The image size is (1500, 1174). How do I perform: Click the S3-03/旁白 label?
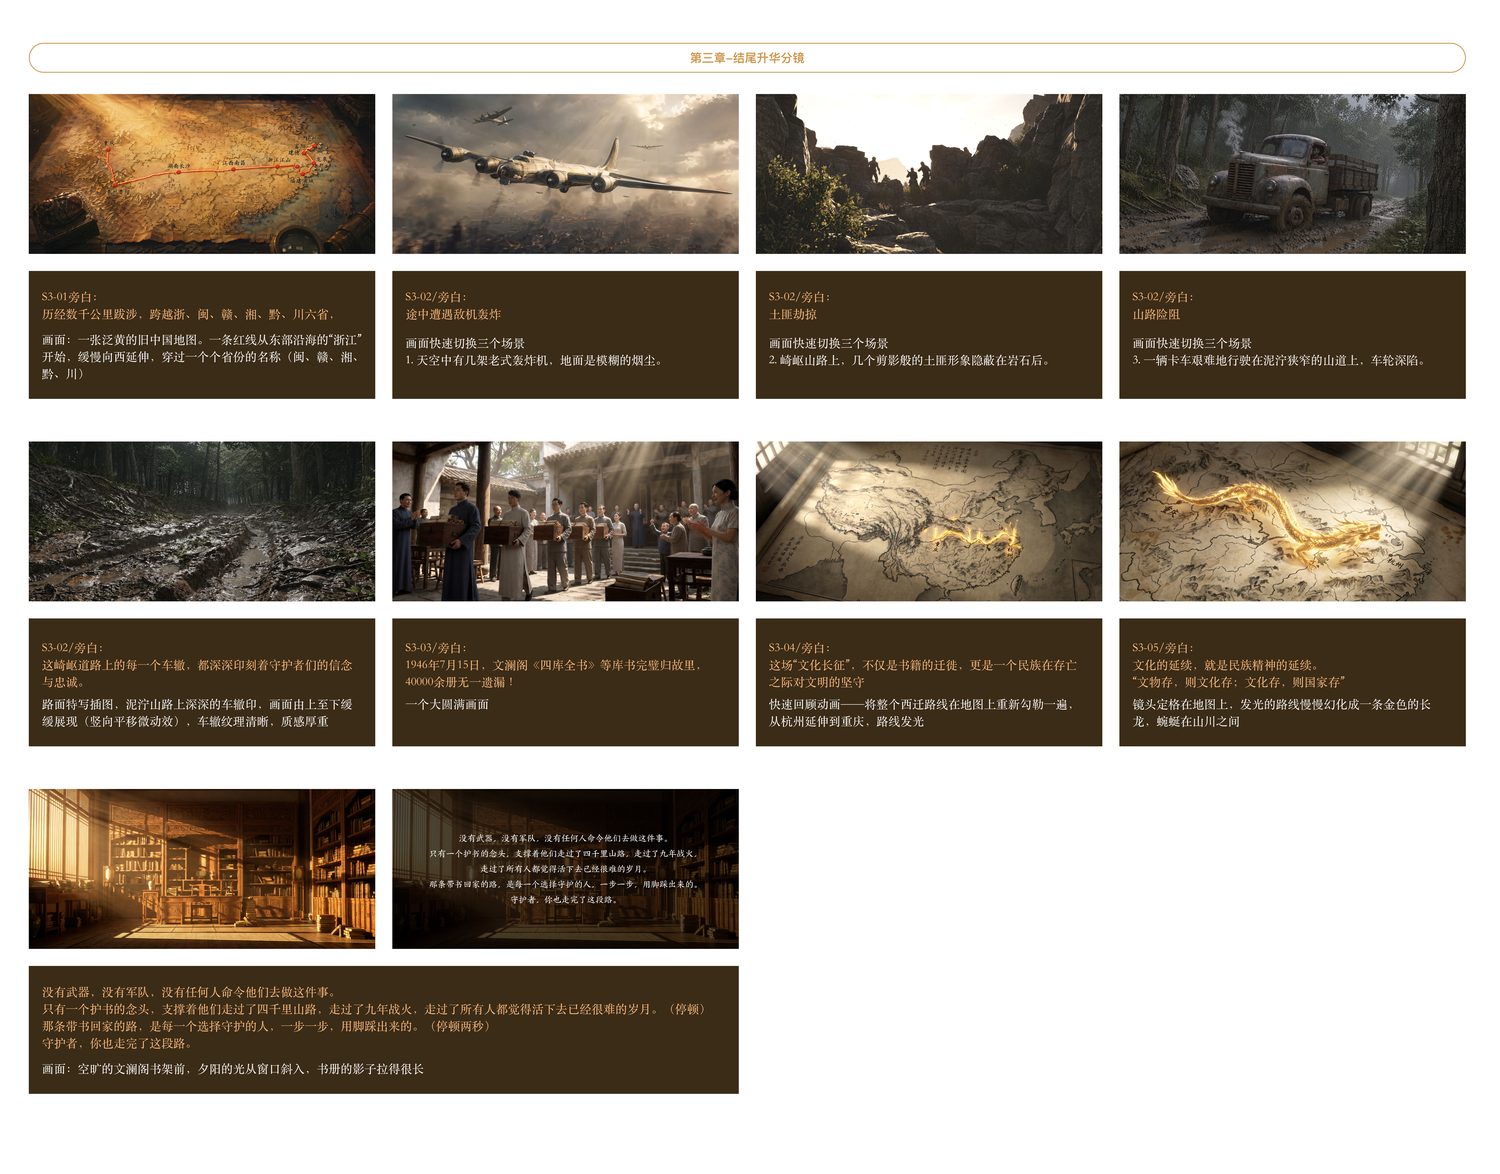tap(435, 648)
